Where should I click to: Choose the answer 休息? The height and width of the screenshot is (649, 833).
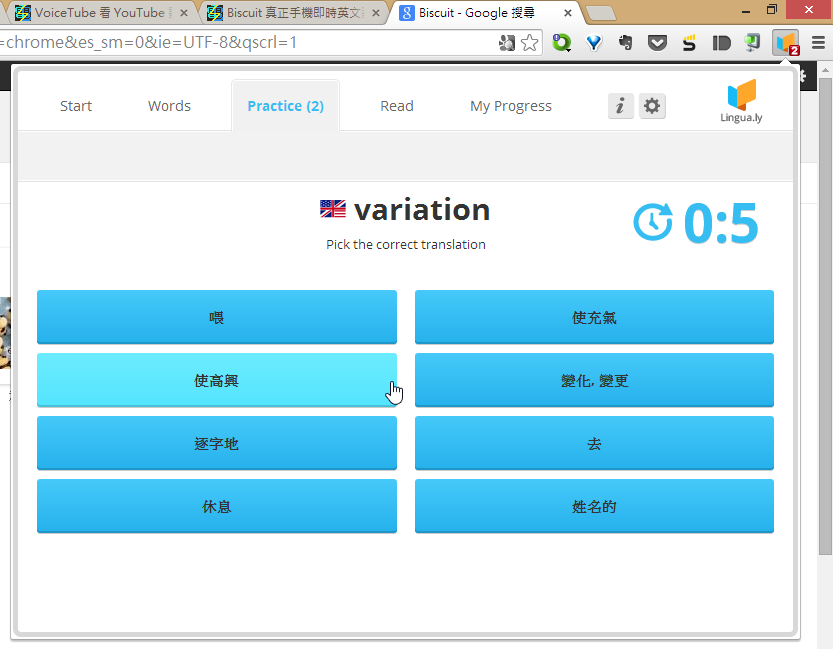click(217, 506)
